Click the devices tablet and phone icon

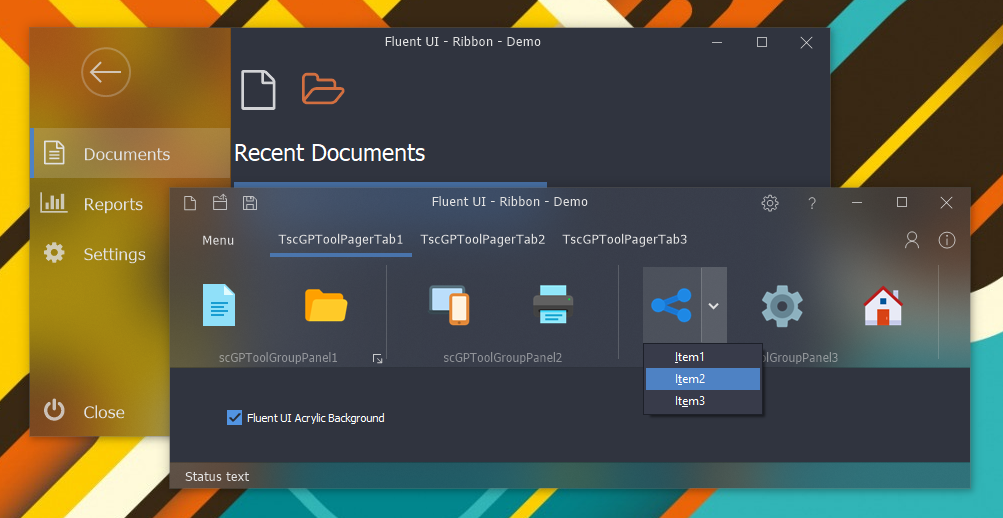pos(449,305)
